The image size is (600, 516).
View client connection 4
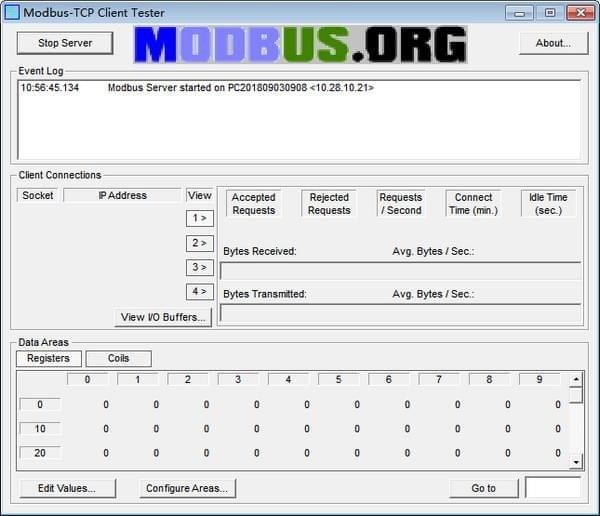click(200, 291)
